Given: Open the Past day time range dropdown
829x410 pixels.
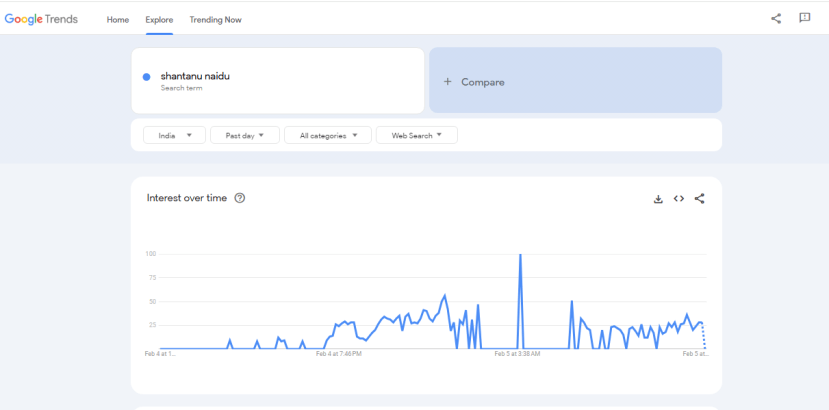Looking at the screenshot, I should (245, 135).
